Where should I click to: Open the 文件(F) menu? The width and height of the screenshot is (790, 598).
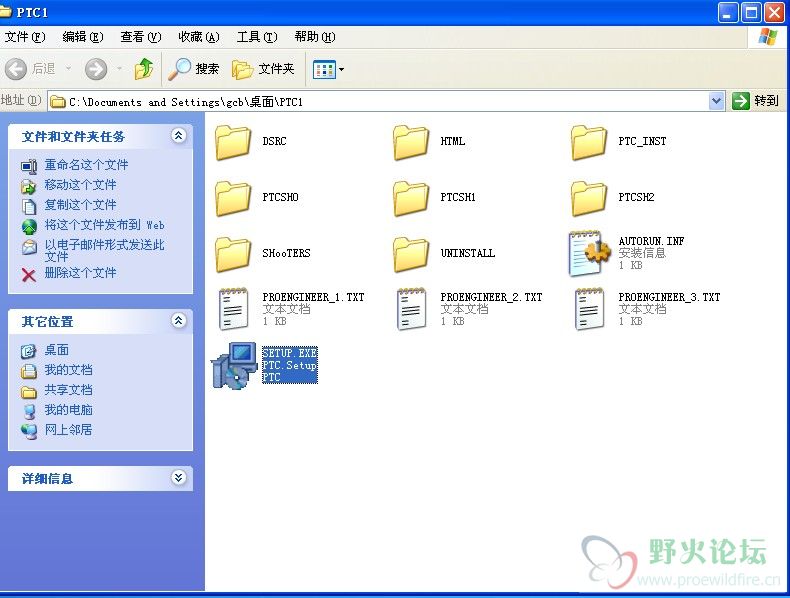[x=25, y=37]
